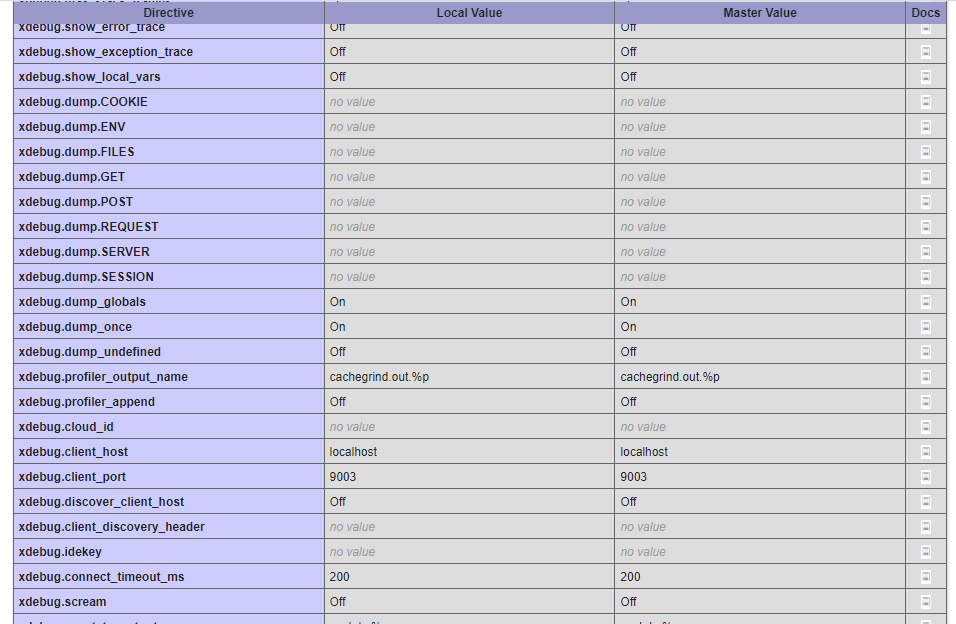Click the docs icon for xdebug.connect_timeout_ms
Viewport: 956px width, 624px height.
tap(925, 576)
